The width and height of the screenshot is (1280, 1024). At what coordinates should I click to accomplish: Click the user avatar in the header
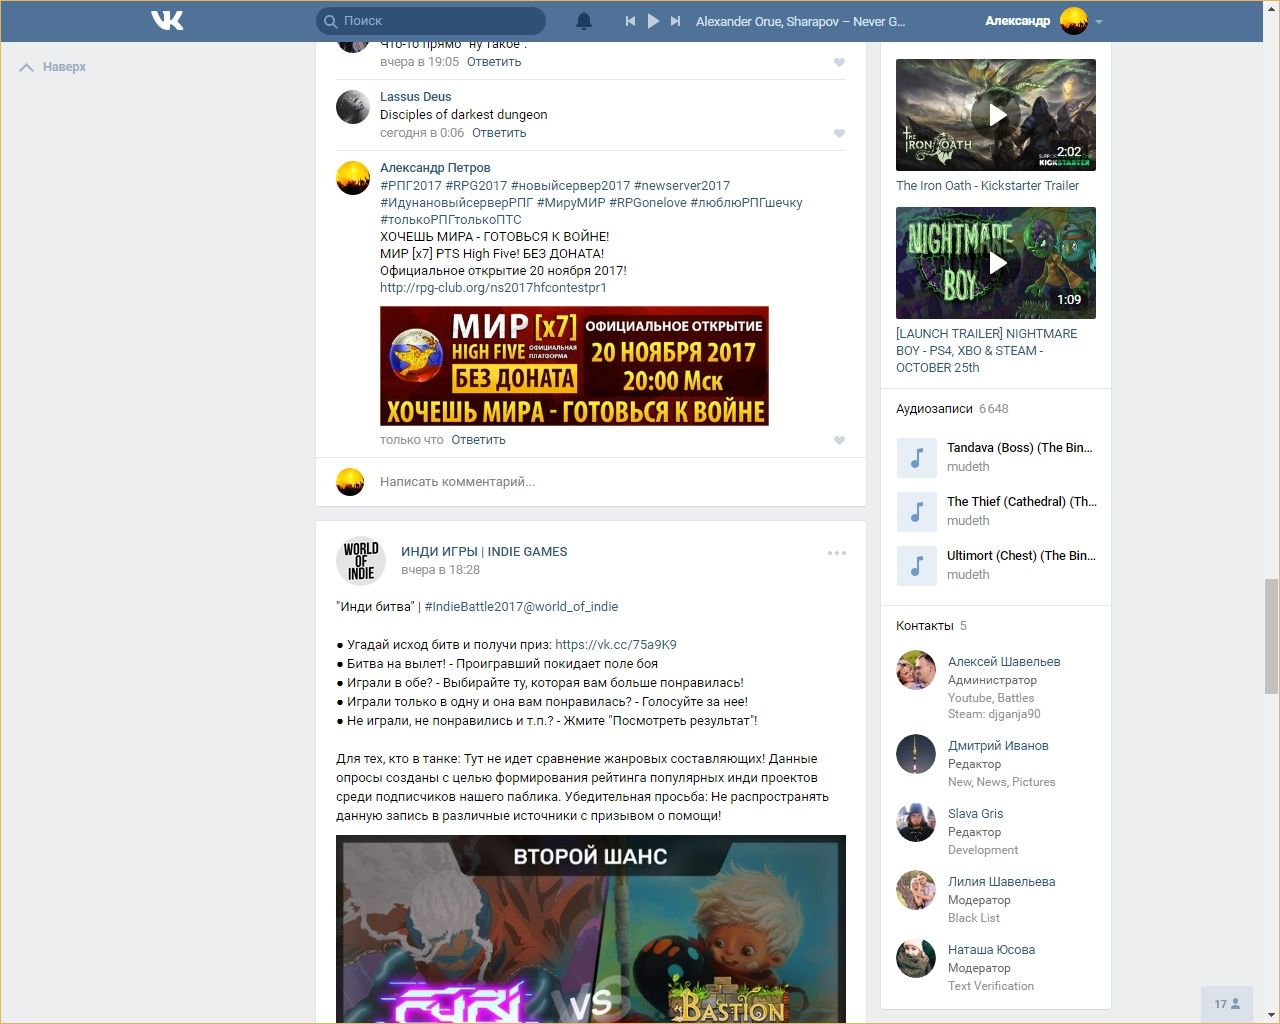[x=1074, y=21]
